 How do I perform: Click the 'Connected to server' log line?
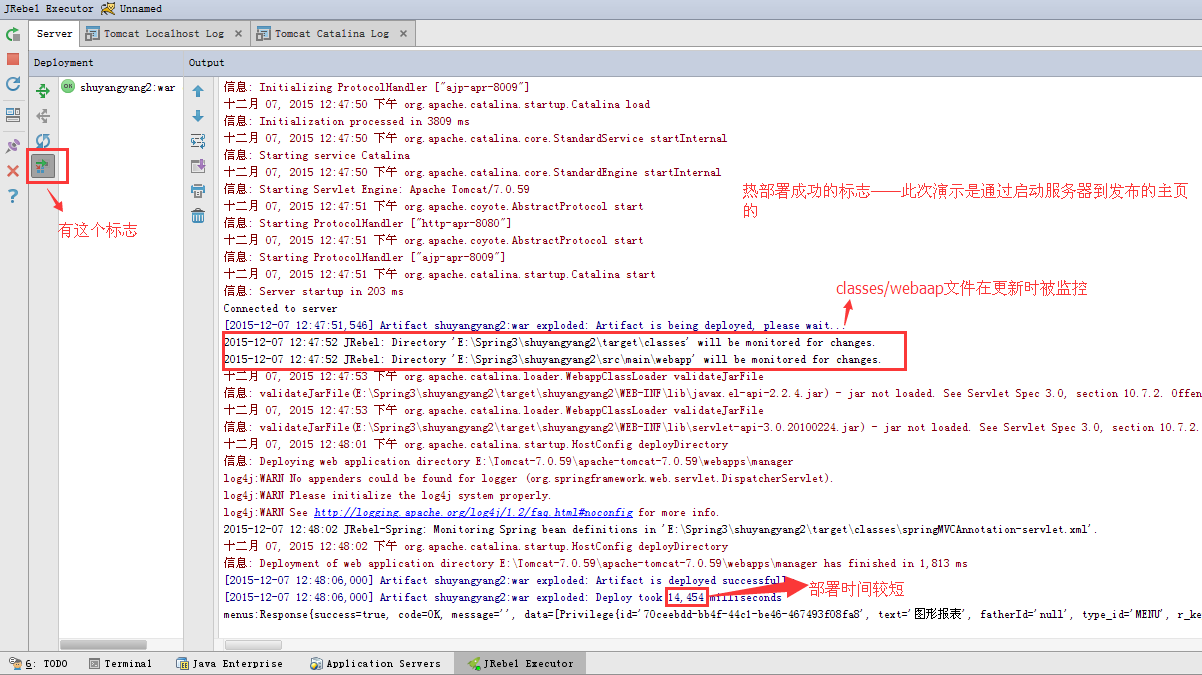coord(280,308)
